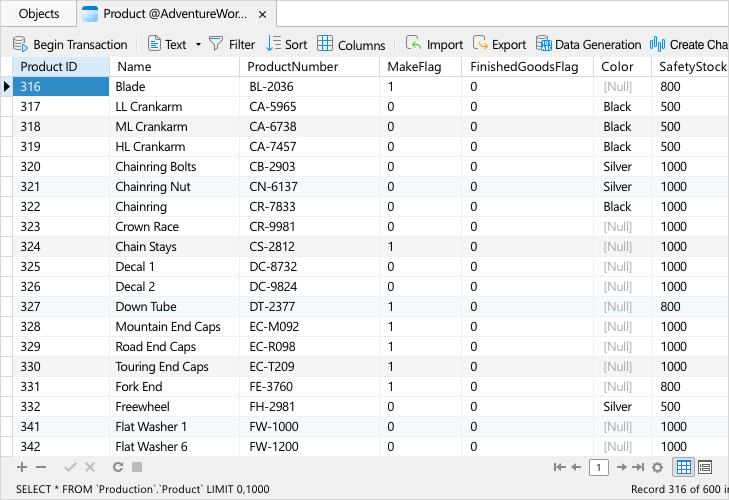Click the ProductNumber column header

(310, 67)
